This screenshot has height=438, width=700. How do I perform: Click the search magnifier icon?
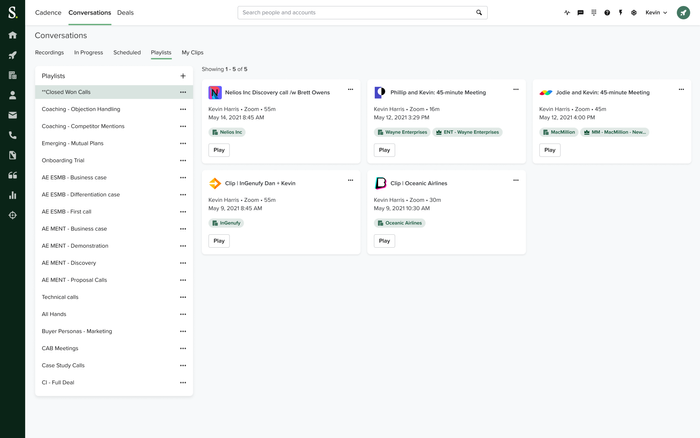click(x=479, y=13)
